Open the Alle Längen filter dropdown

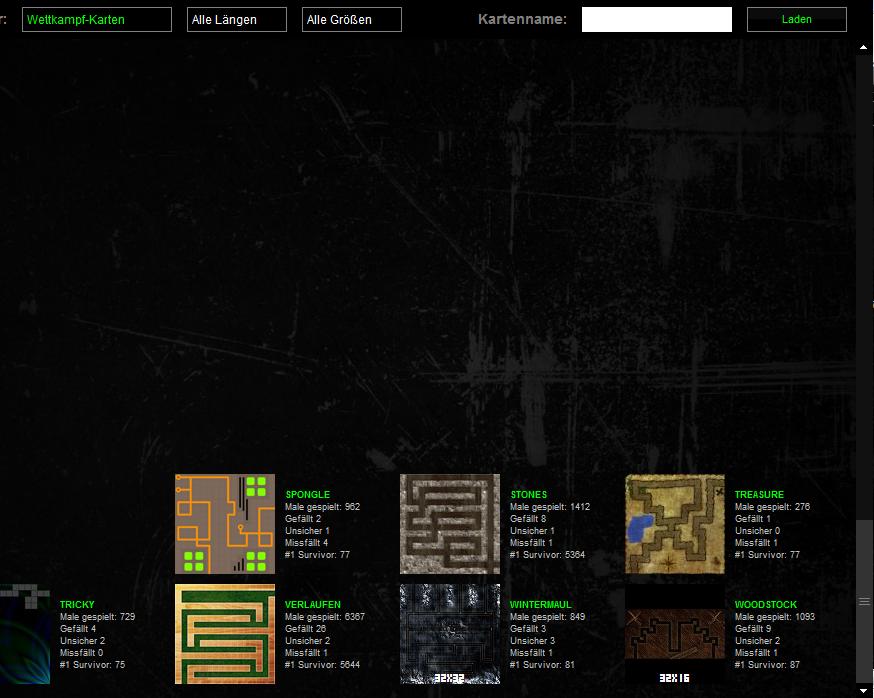pos(237,20)
